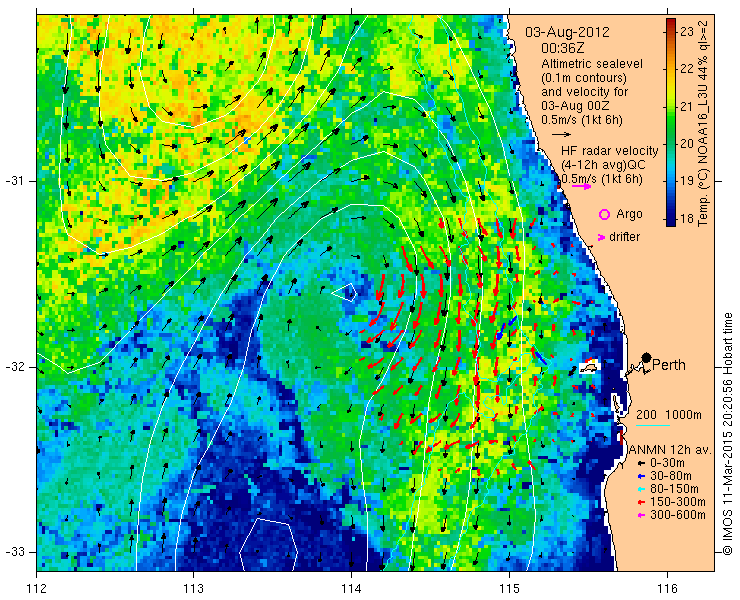Viewport: 740px width, 600px height.
Task: Click the -33 latitude axis label
Action: [x=14, y=552]
